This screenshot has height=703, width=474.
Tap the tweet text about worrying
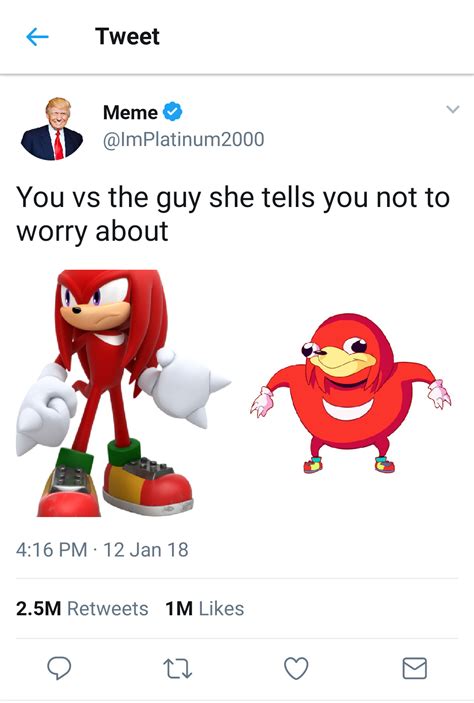[233, 214]
